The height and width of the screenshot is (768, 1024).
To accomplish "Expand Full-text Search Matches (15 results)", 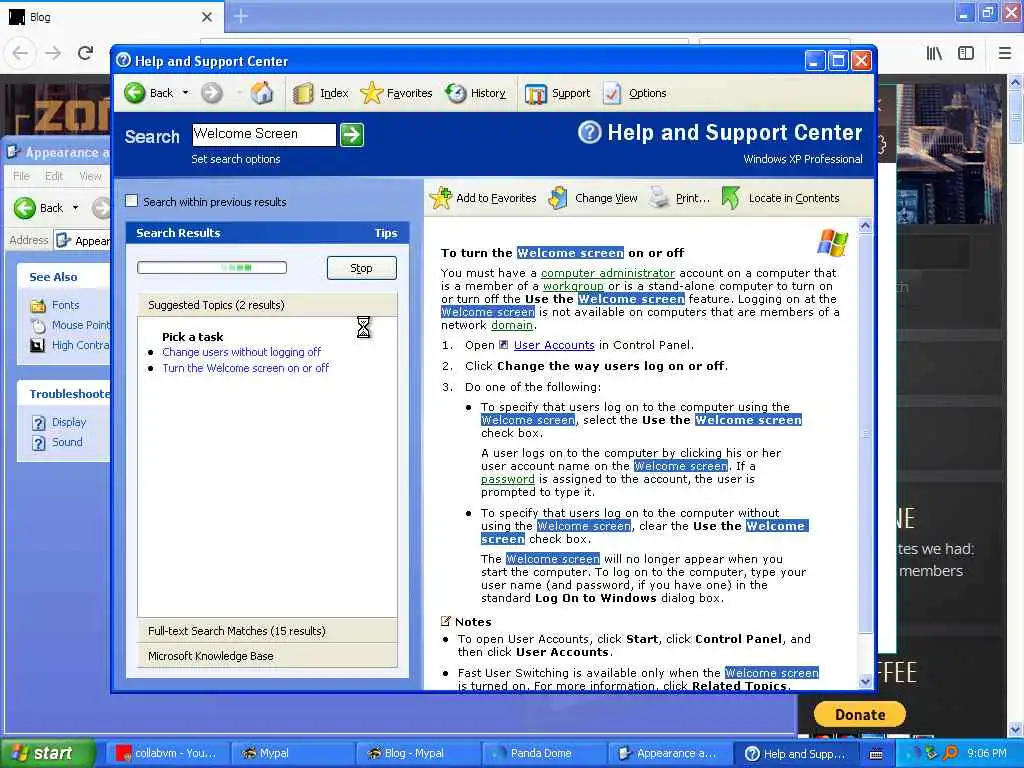I will coord(267,631).
